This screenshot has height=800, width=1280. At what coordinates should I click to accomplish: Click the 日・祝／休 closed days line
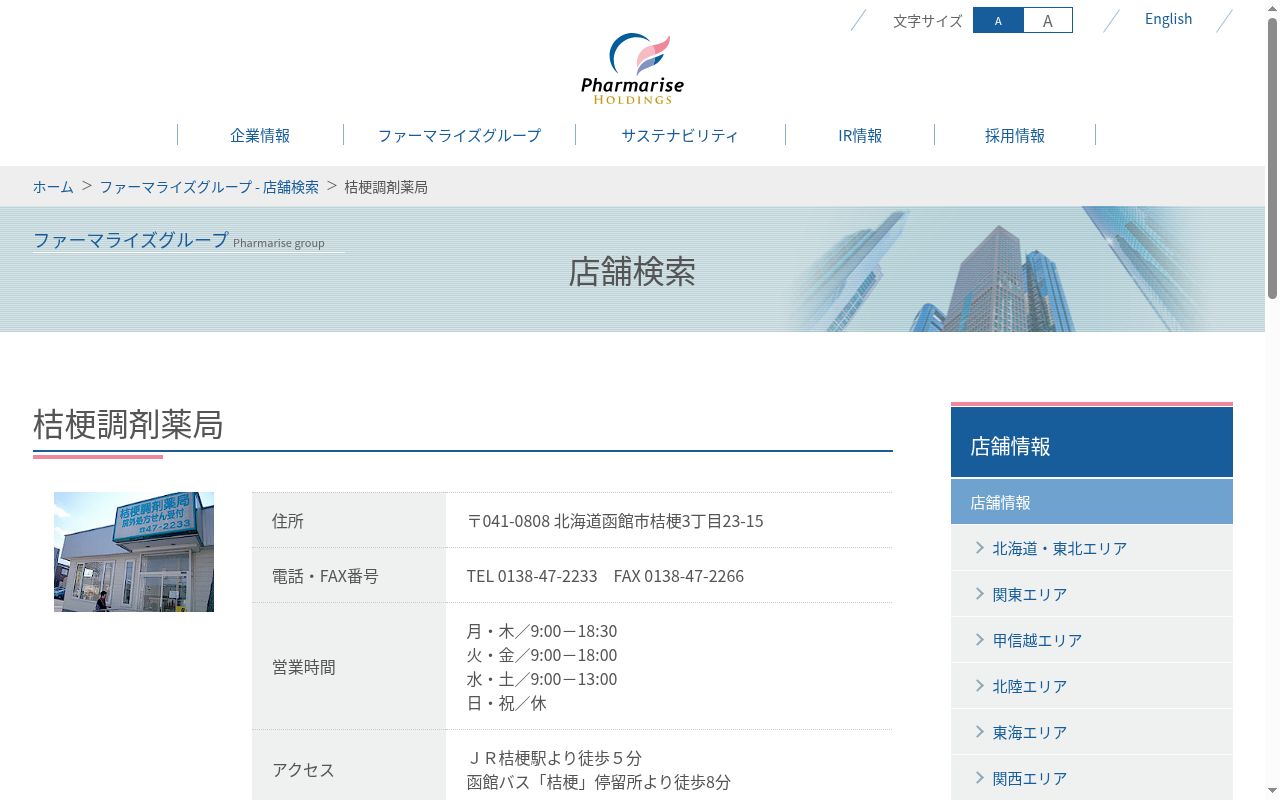pyautogui.click(x=507, y=703)
